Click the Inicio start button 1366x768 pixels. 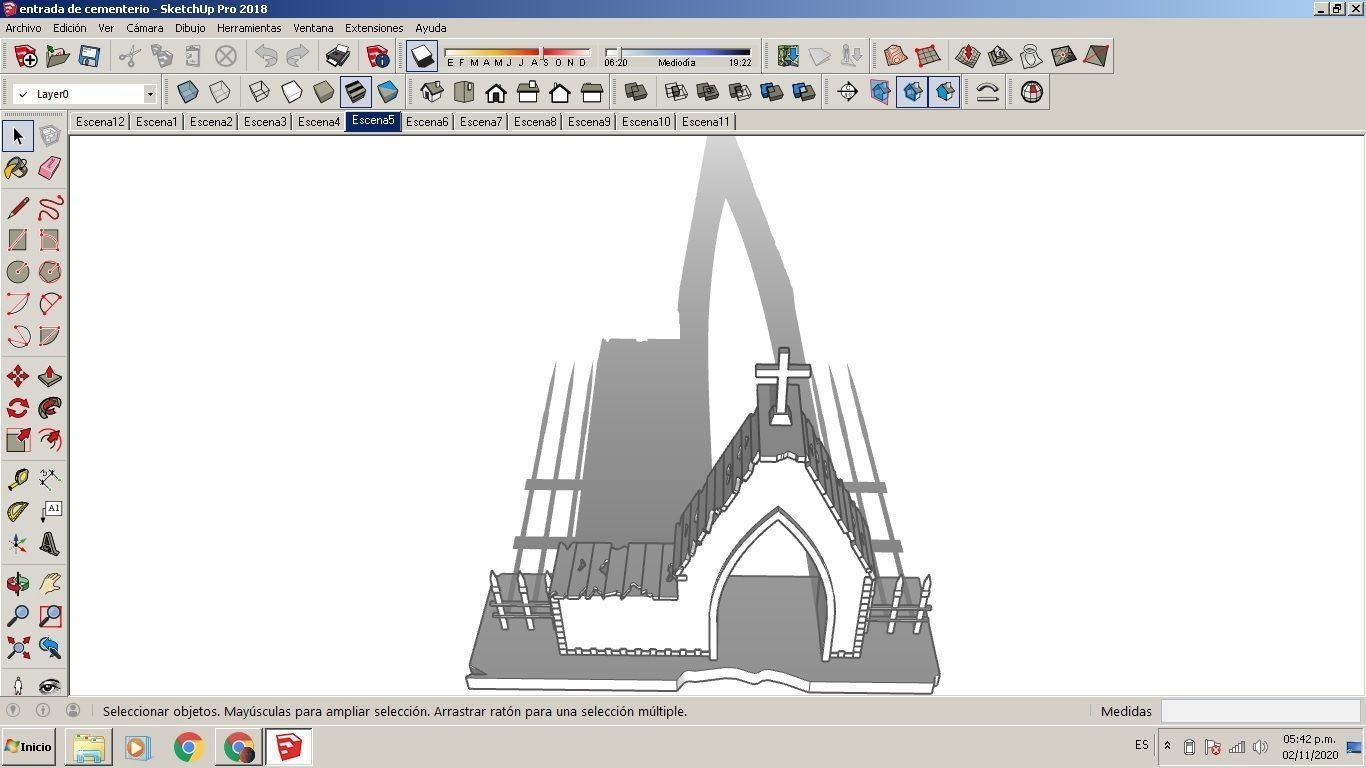pos(28,747)
